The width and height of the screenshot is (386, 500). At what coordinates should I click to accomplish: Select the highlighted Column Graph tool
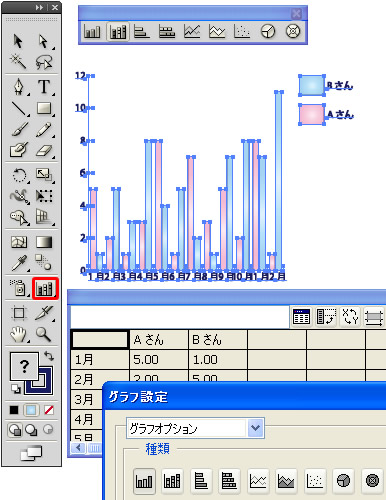45,288
